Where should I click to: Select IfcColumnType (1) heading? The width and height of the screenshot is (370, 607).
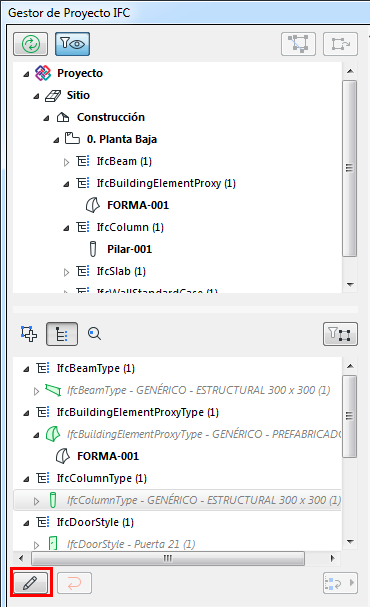tap(102, 478)
